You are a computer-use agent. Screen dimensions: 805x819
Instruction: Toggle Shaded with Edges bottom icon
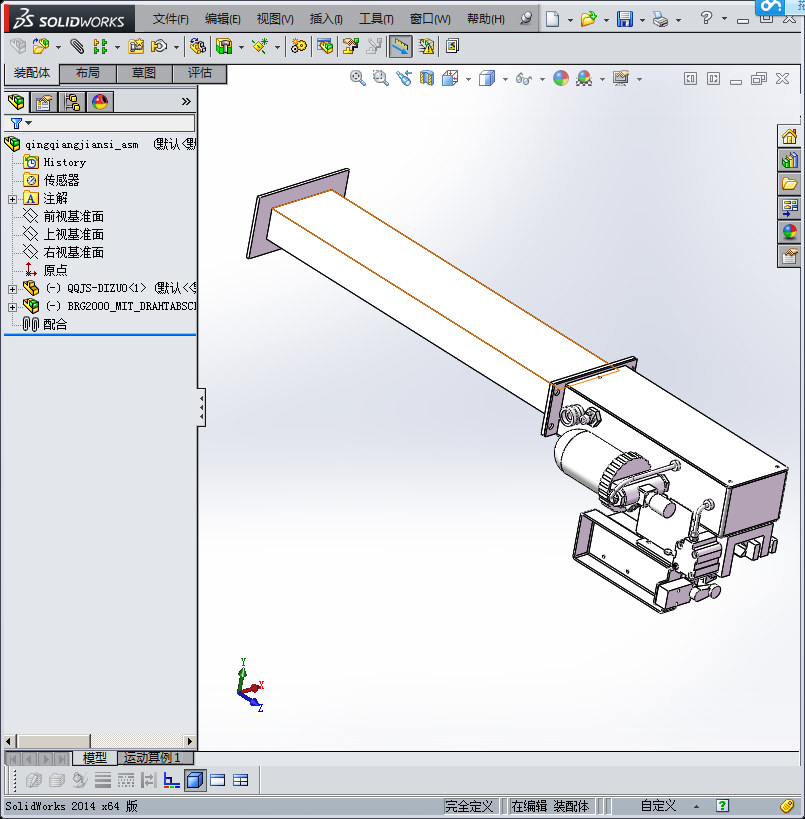tap(195, 781)
